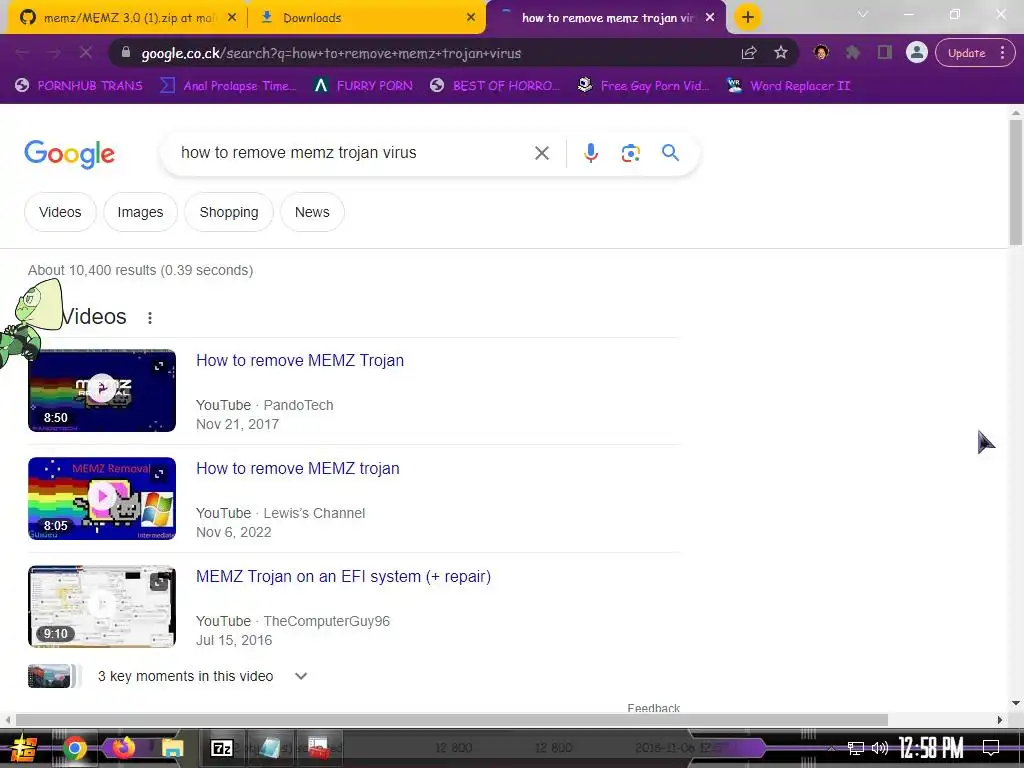Open the notification center icon
Image resolution: width=1024 pixels, height=768 pixels.
click(991, 748)
